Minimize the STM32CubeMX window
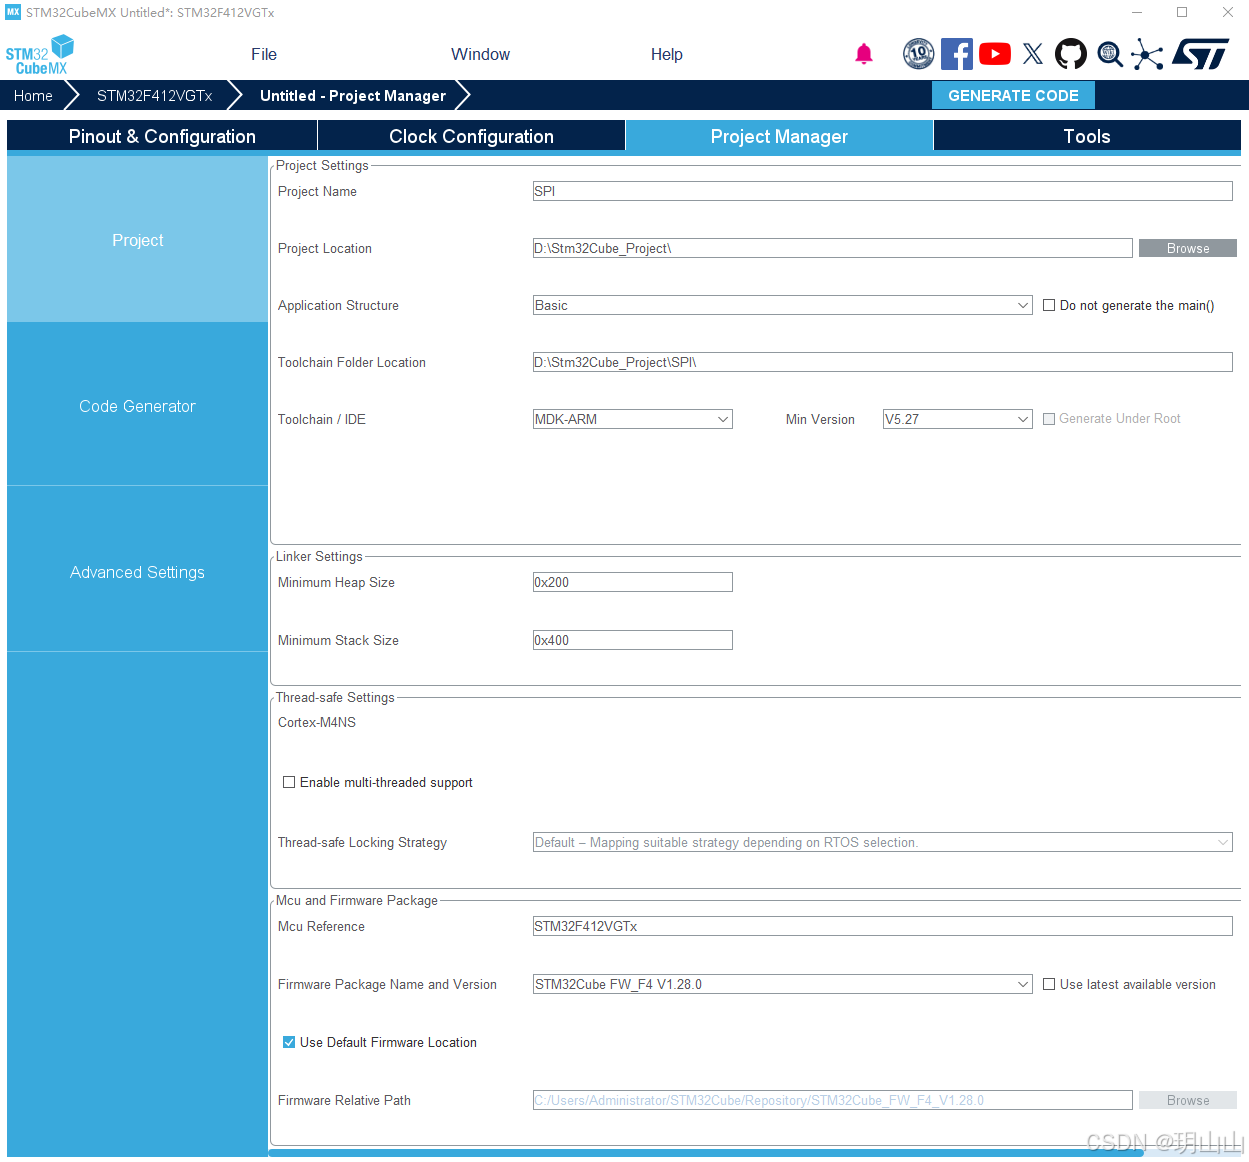 click(1137, 12)
